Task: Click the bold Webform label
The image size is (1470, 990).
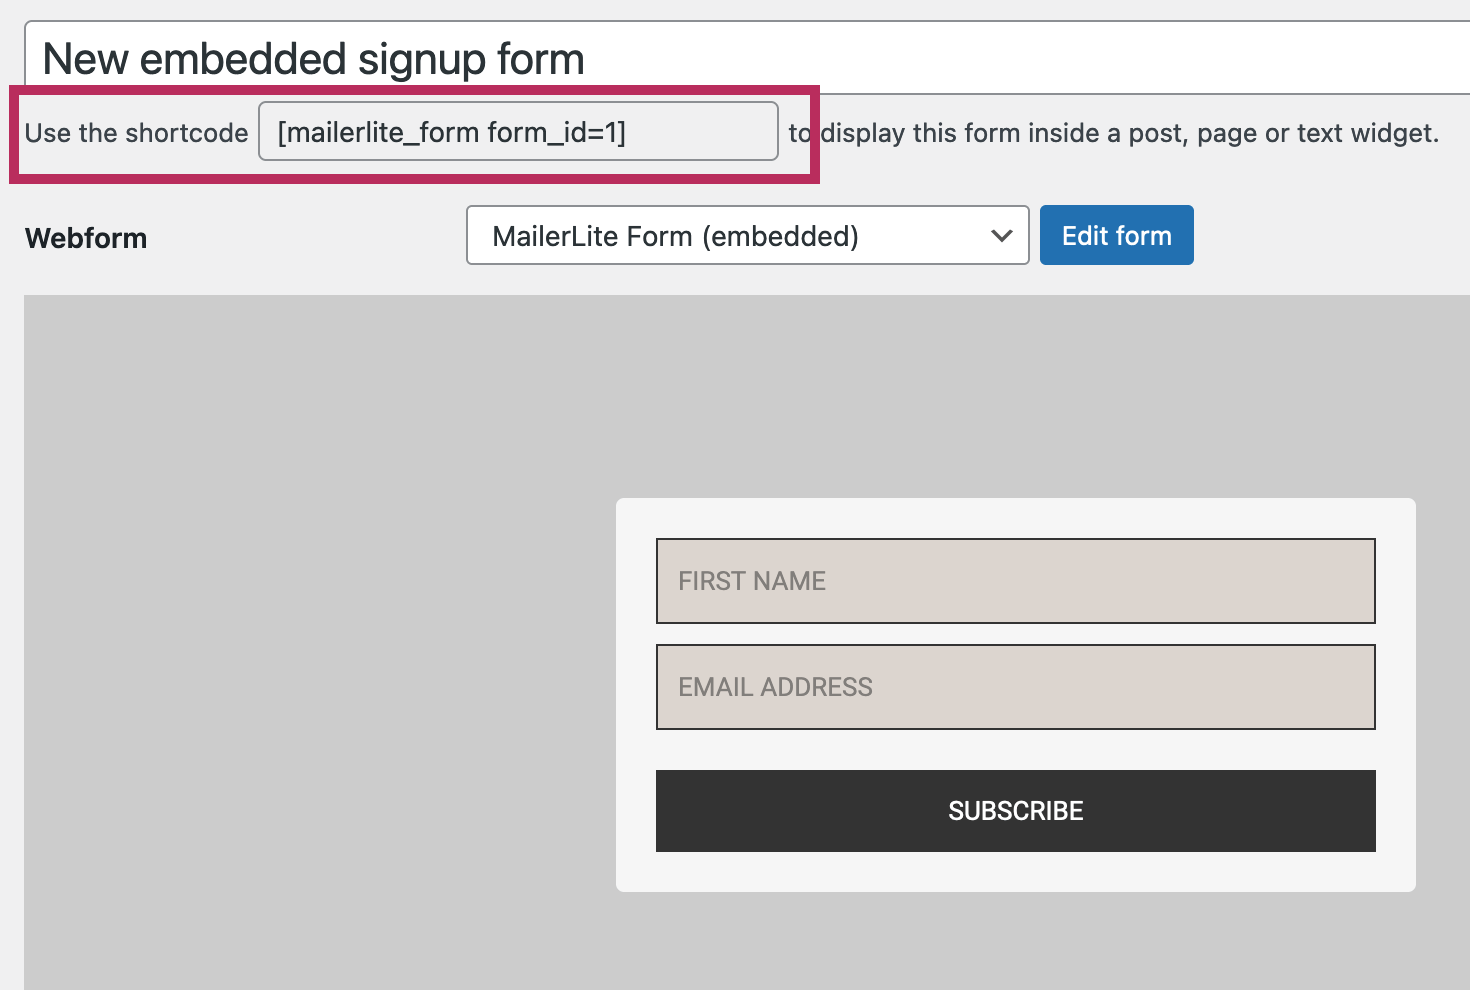Action: coord(86,238)
